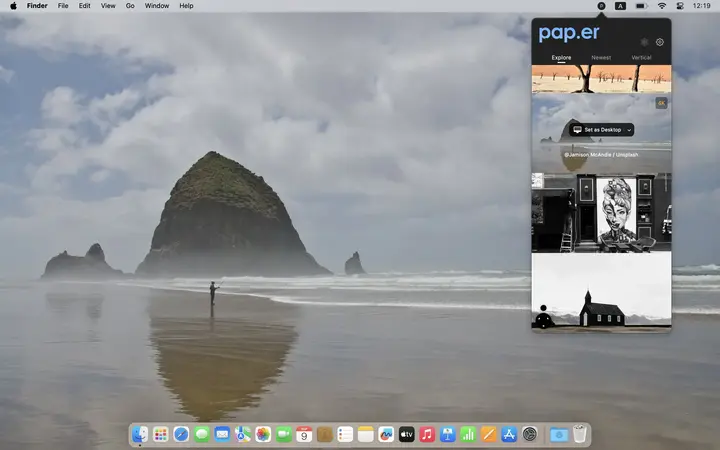Open Notes from the Dock
The height and width of the screenshot is (450, 720).
coord(366,434)
